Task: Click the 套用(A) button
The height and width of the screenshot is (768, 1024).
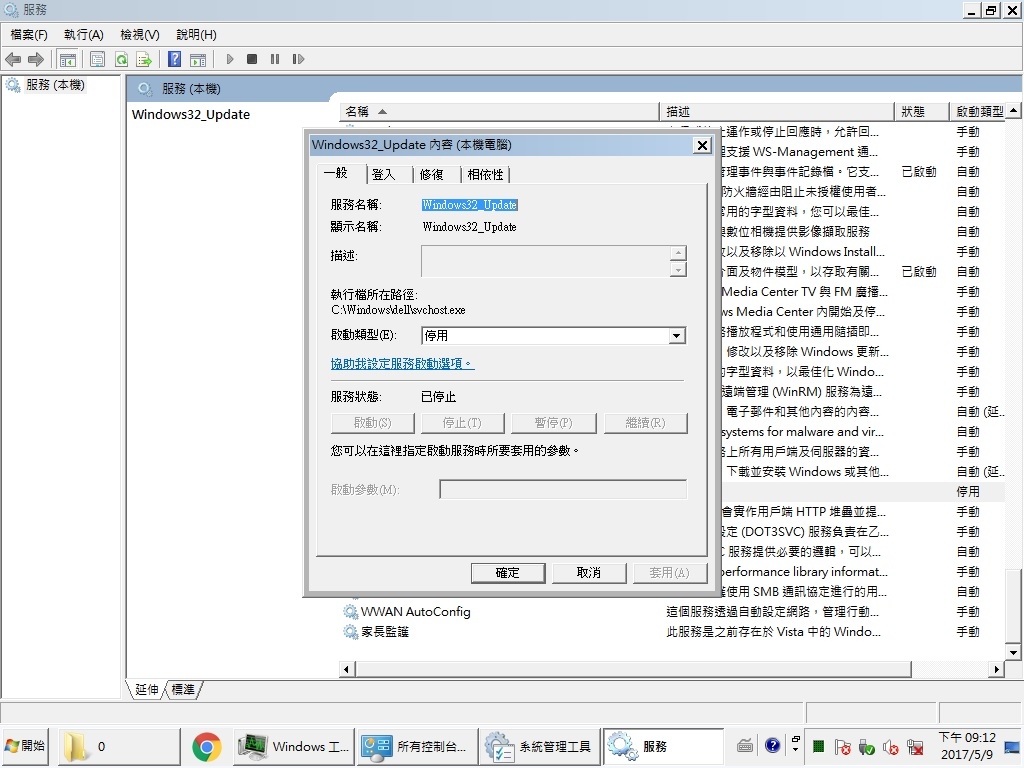Action: pyautogui.click(x=669, y=573)
